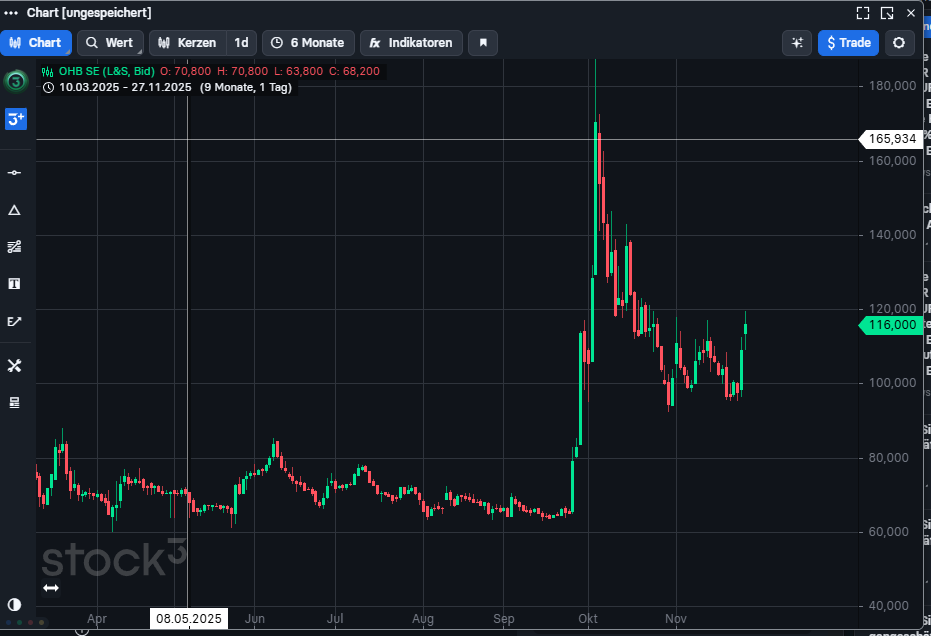The image size is (931, 636).
Task: Open the crossed tools utilities icon
Action: pyautogui.click(x=15, y=366)
